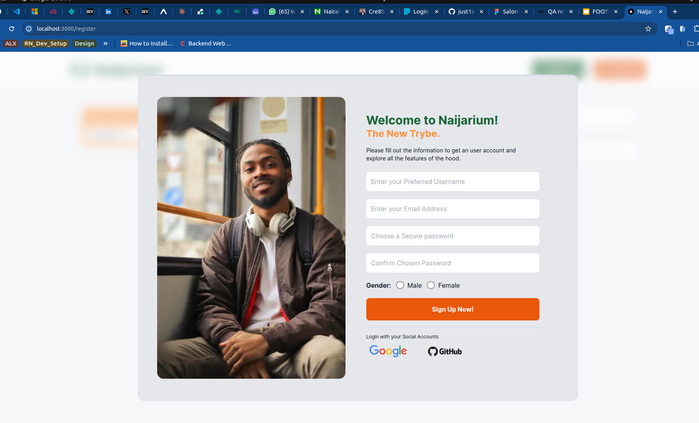The image size is (699, 423).
Task: Click the Confirm Chosen Password field
Action: [452, 263]
